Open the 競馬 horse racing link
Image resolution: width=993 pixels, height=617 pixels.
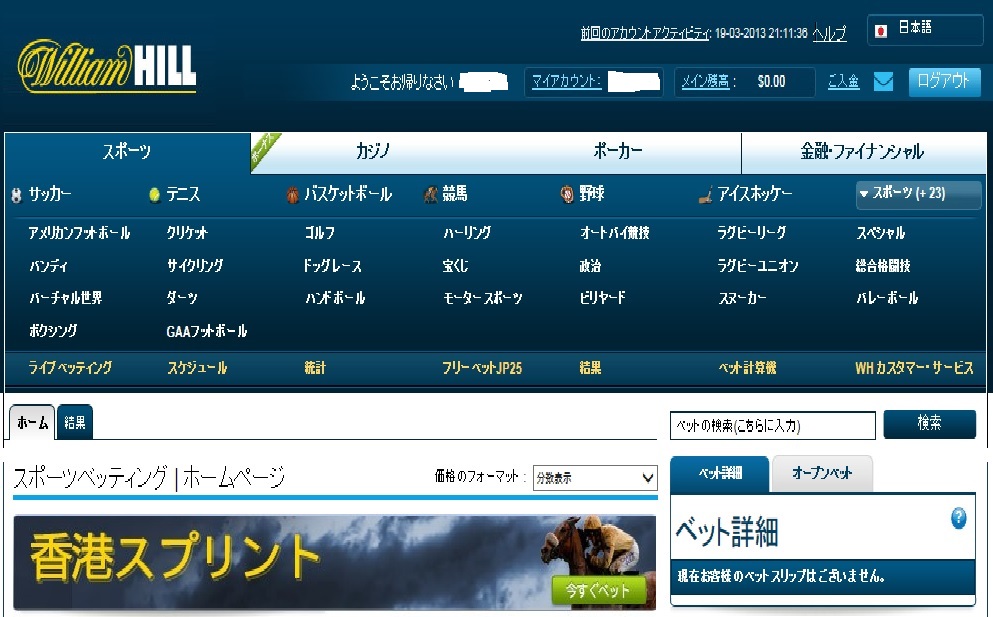(x=455, y=193)
